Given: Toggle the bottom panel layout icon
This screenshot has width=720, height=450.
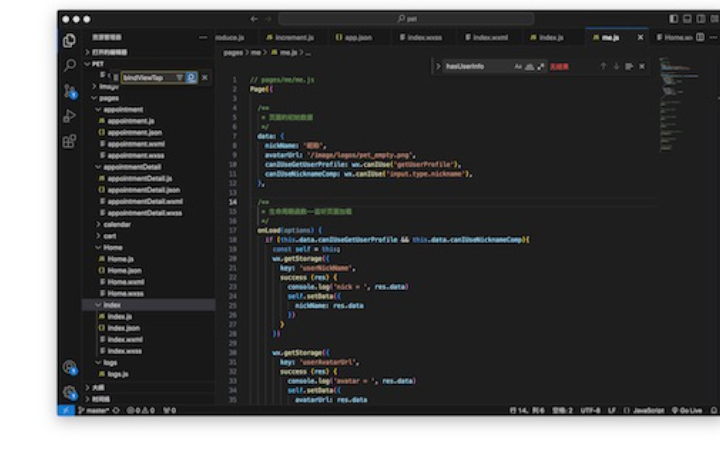Looking at the screenshot, I should 687,19.
